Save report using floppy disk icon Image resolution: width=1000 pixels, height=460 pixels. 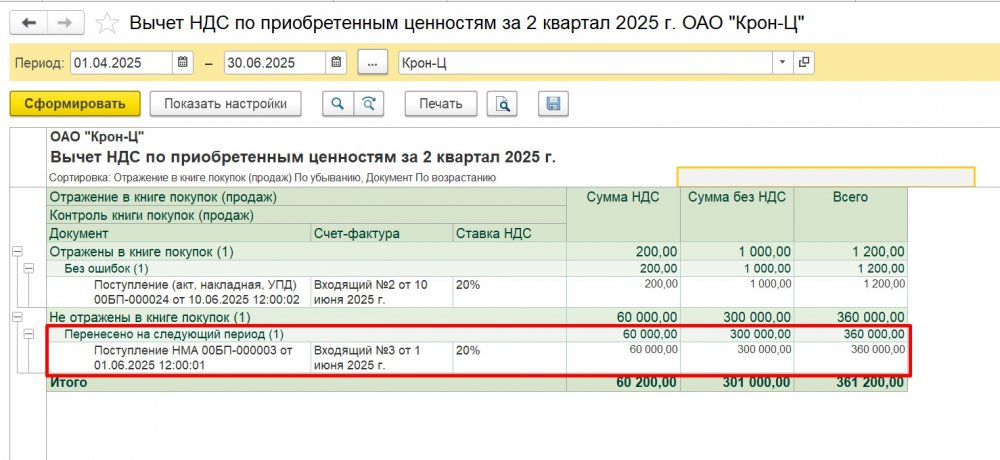(553, 104)
